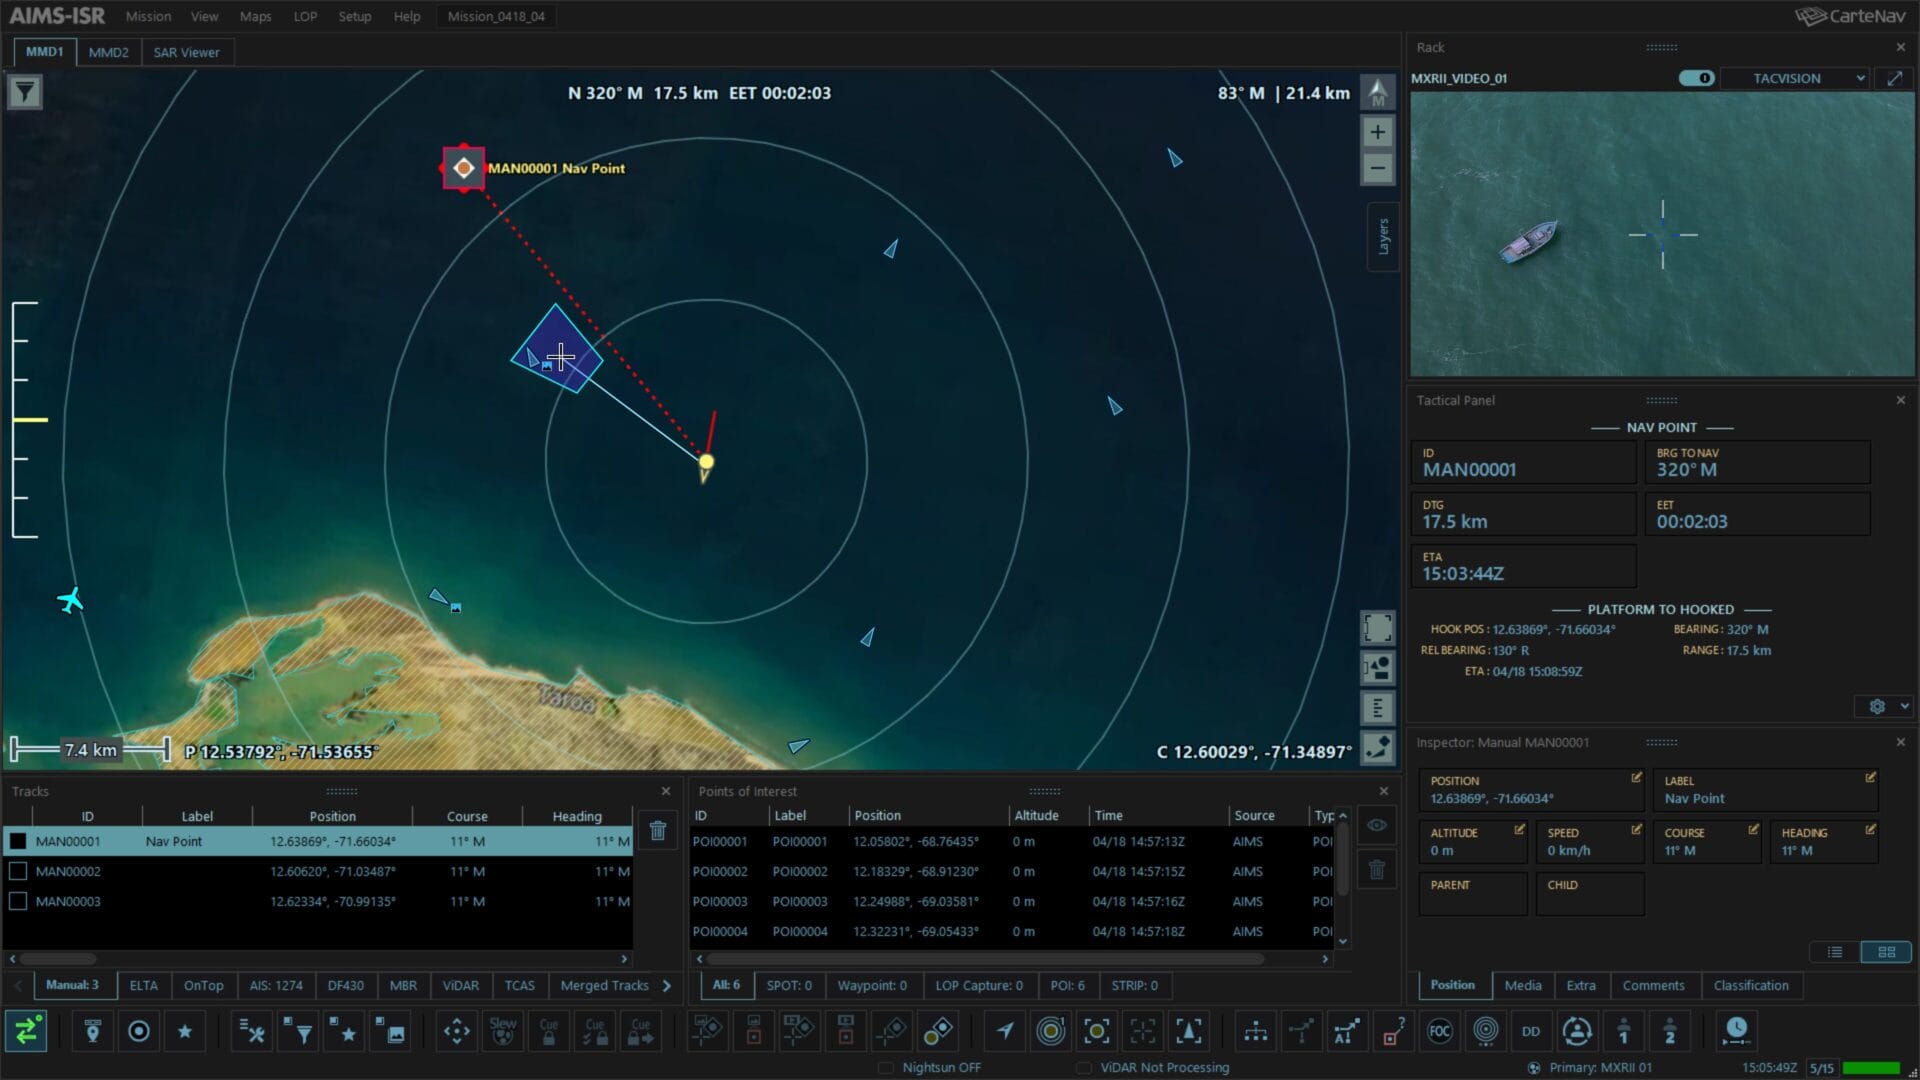Click the hierarchy tree toolbar icon
Image resolution: width=1920 pixels, height=1080 pixels.
coord(1255,1032)
